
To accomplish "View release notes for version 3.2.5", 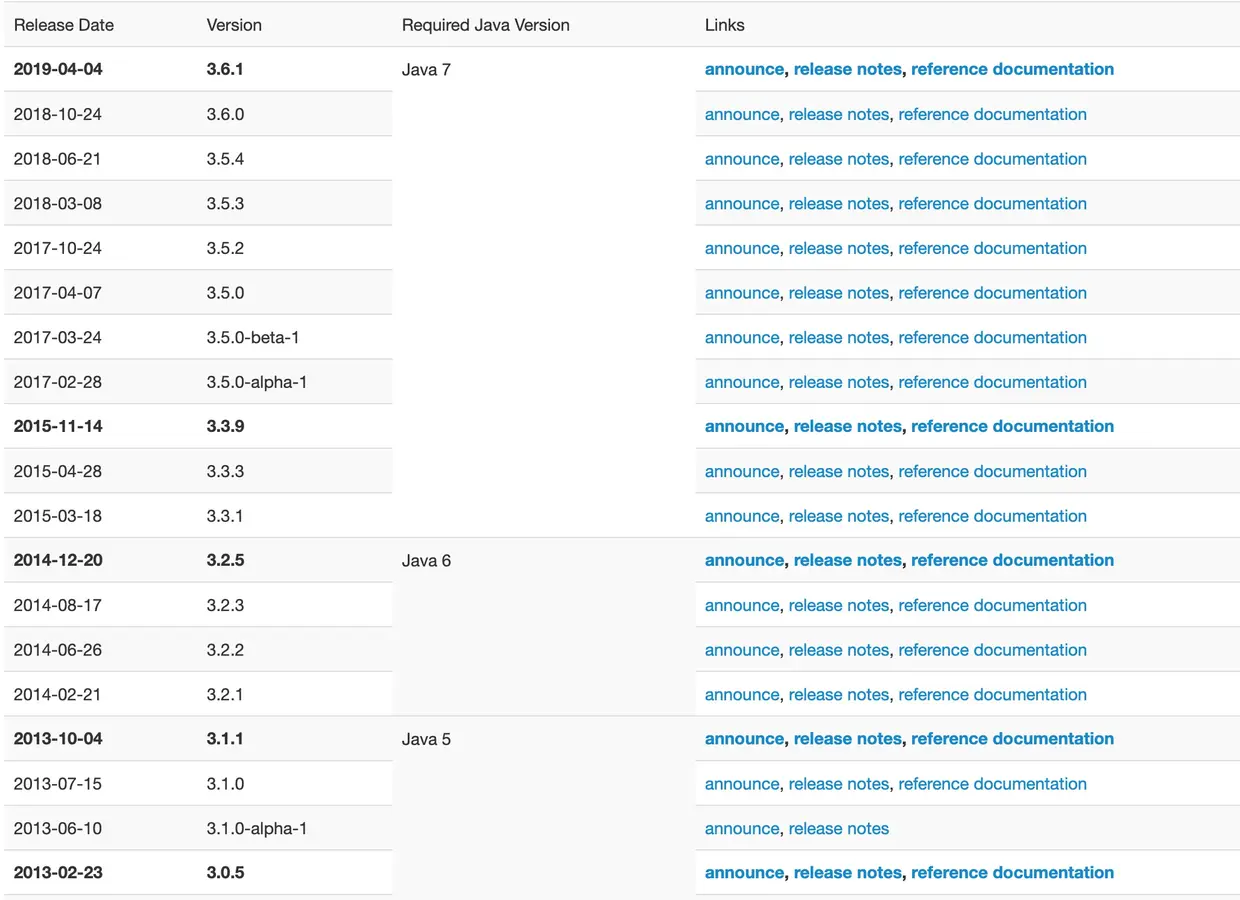I will click(x=848, y=560).
